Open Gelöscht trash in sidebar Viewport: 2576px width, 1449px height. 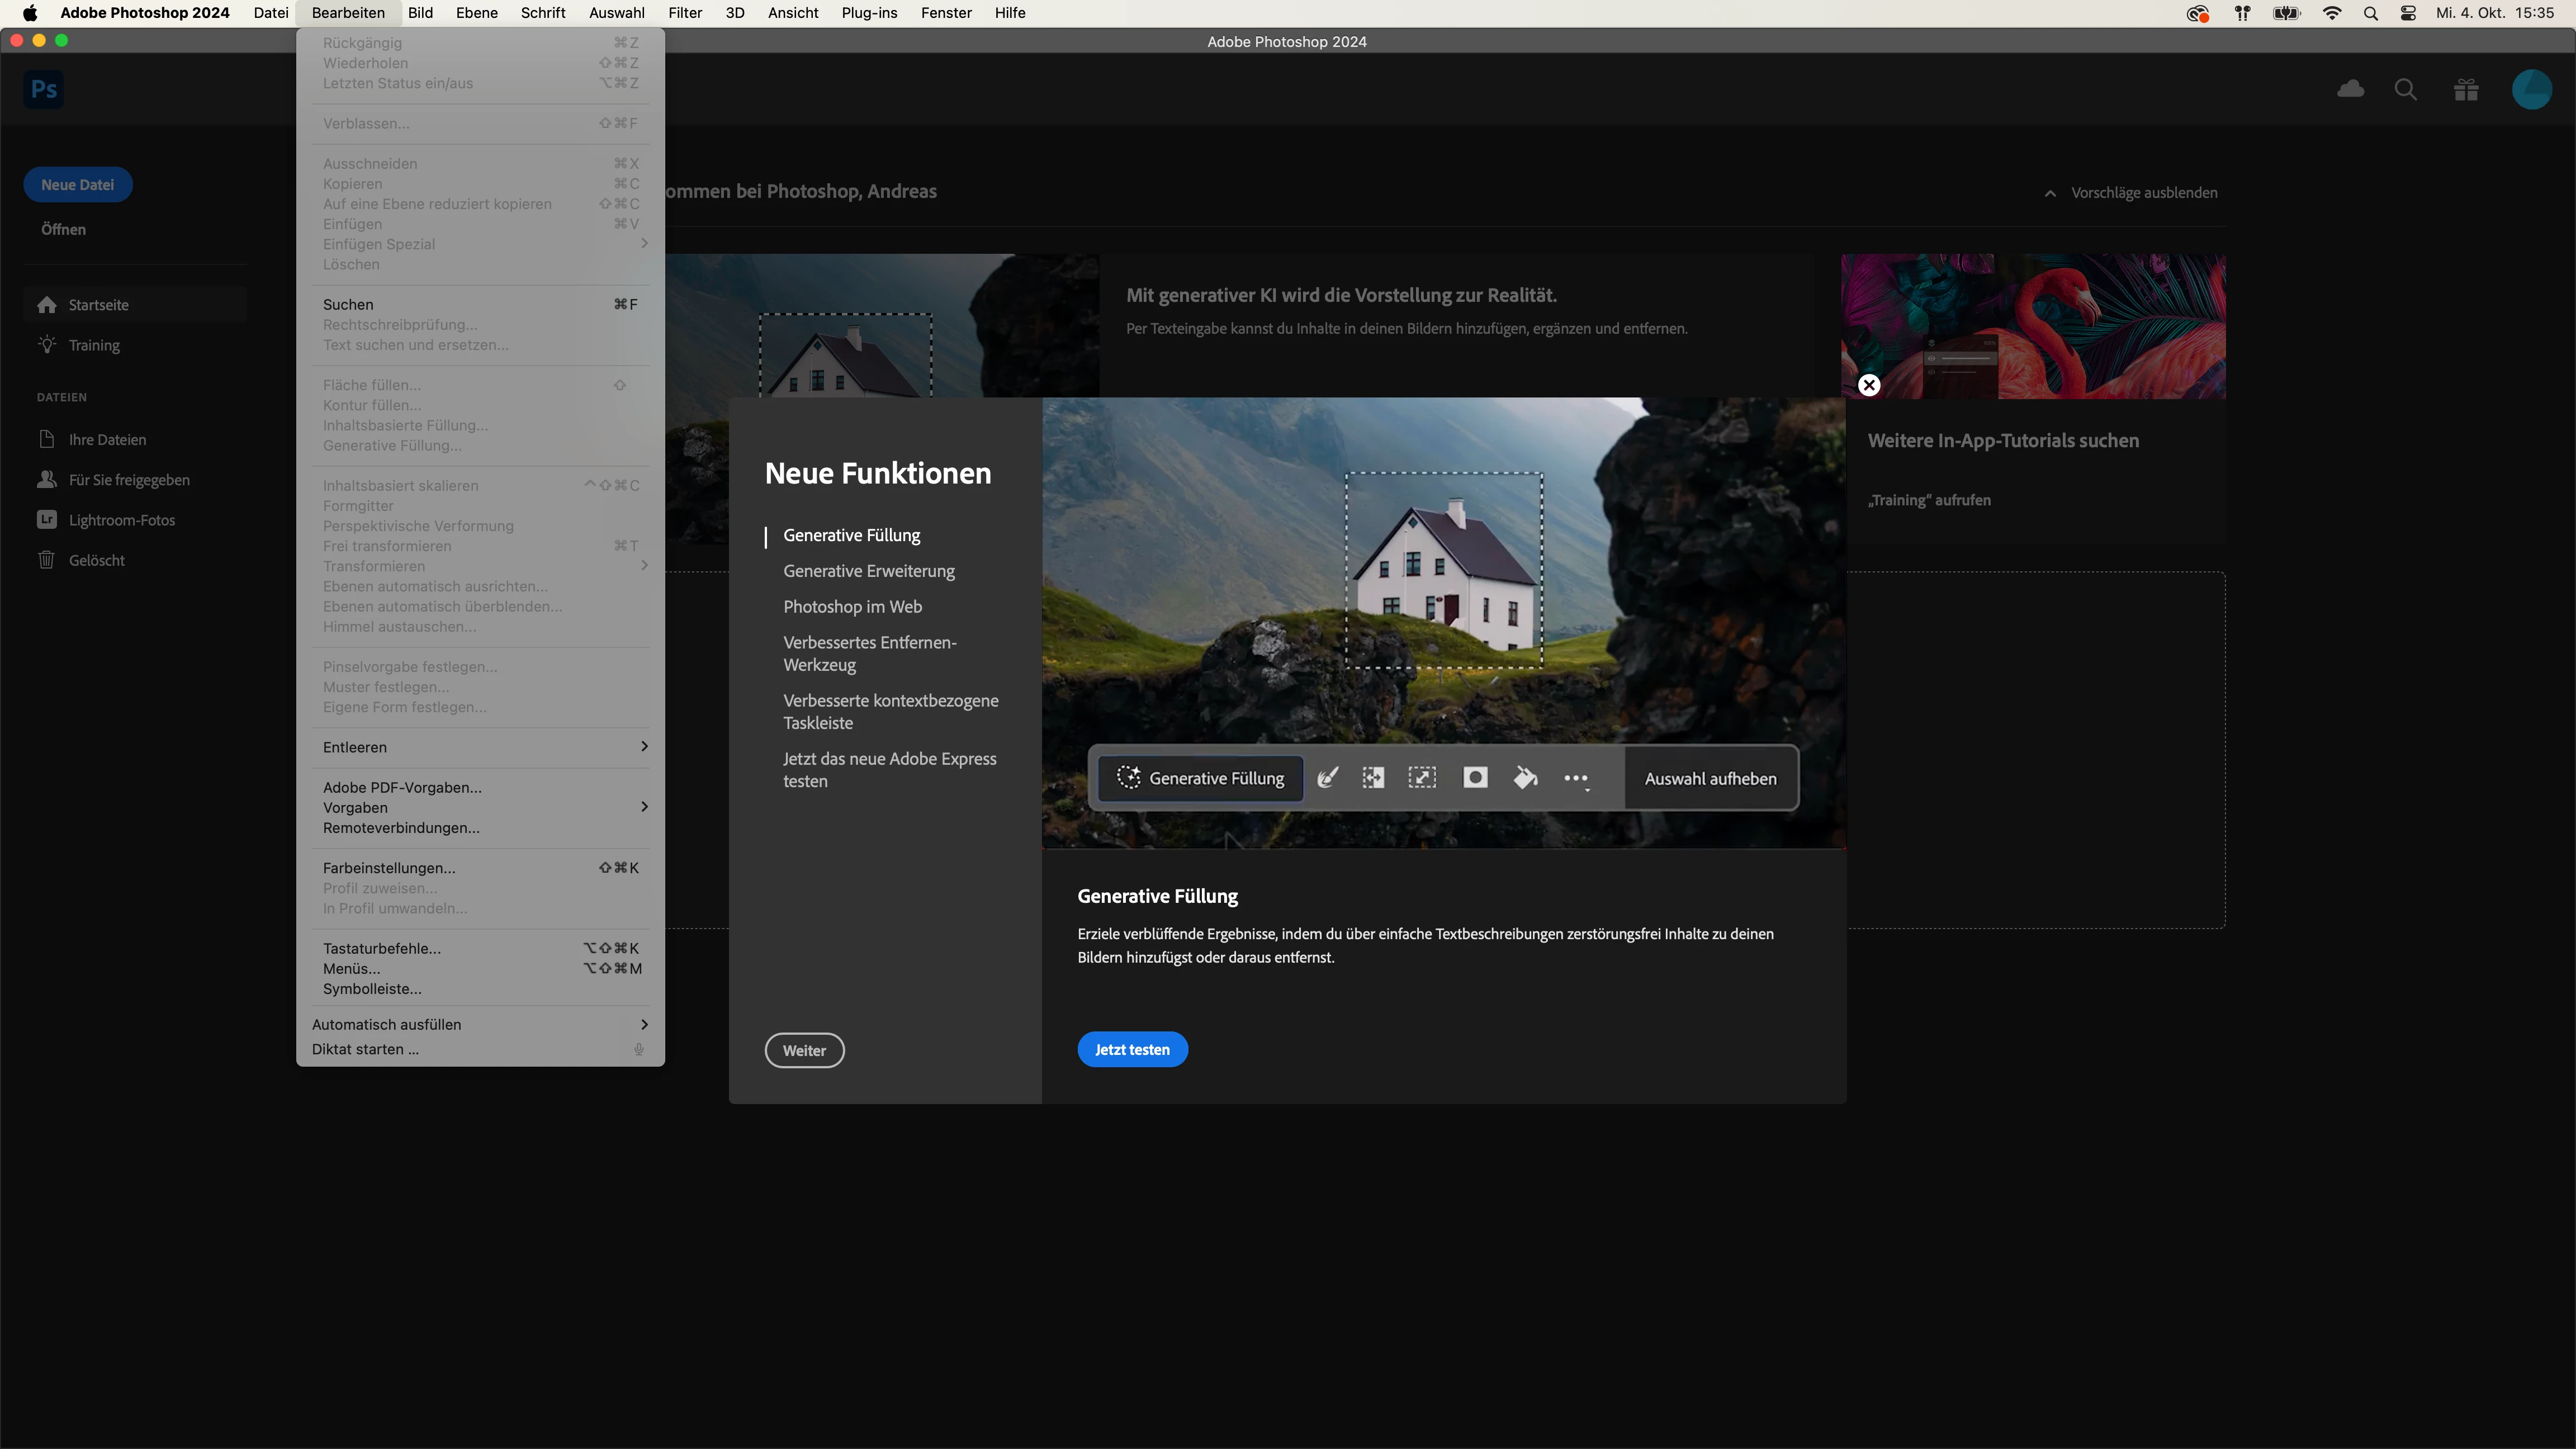(x=96, y=560)
